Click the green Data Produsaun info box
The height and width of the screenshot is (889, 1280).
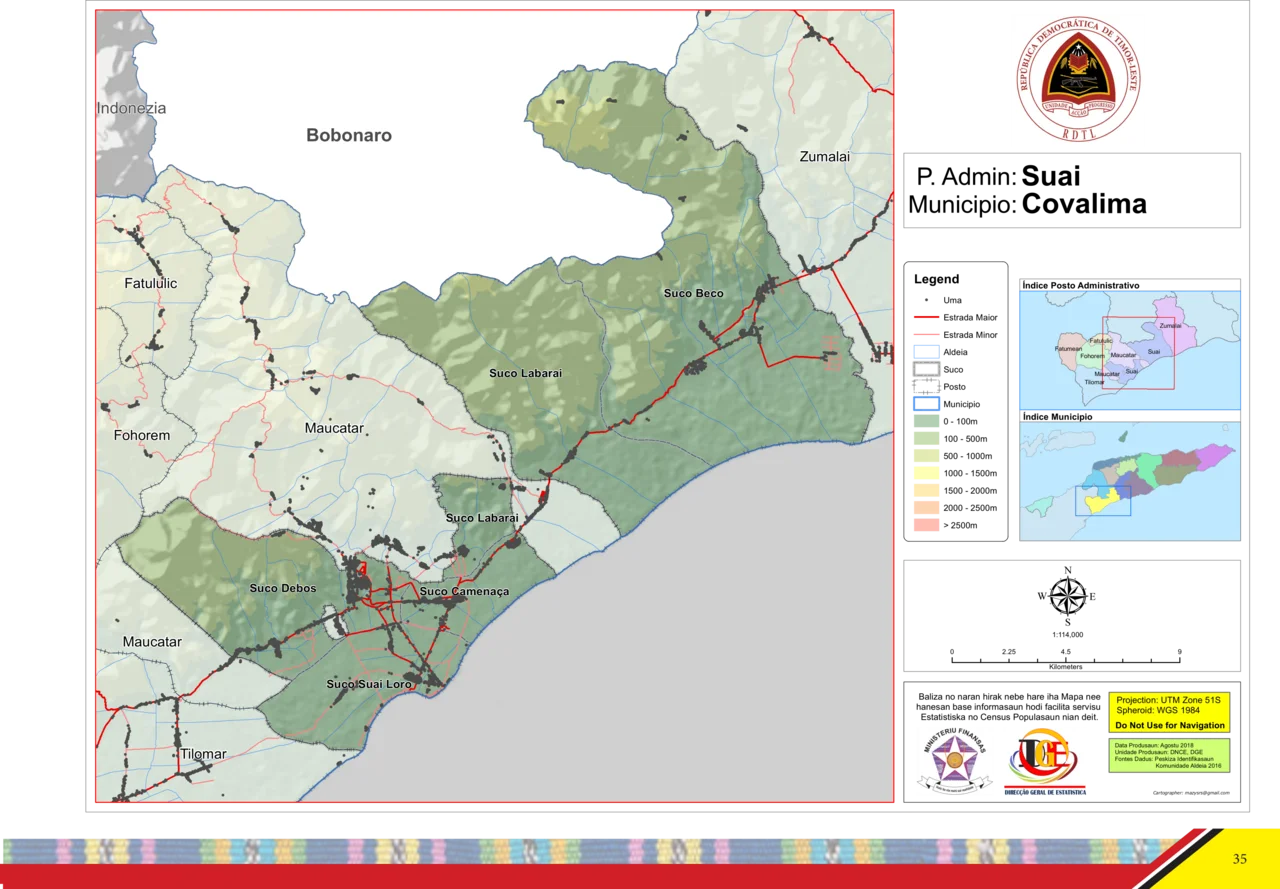[1167, 756]
